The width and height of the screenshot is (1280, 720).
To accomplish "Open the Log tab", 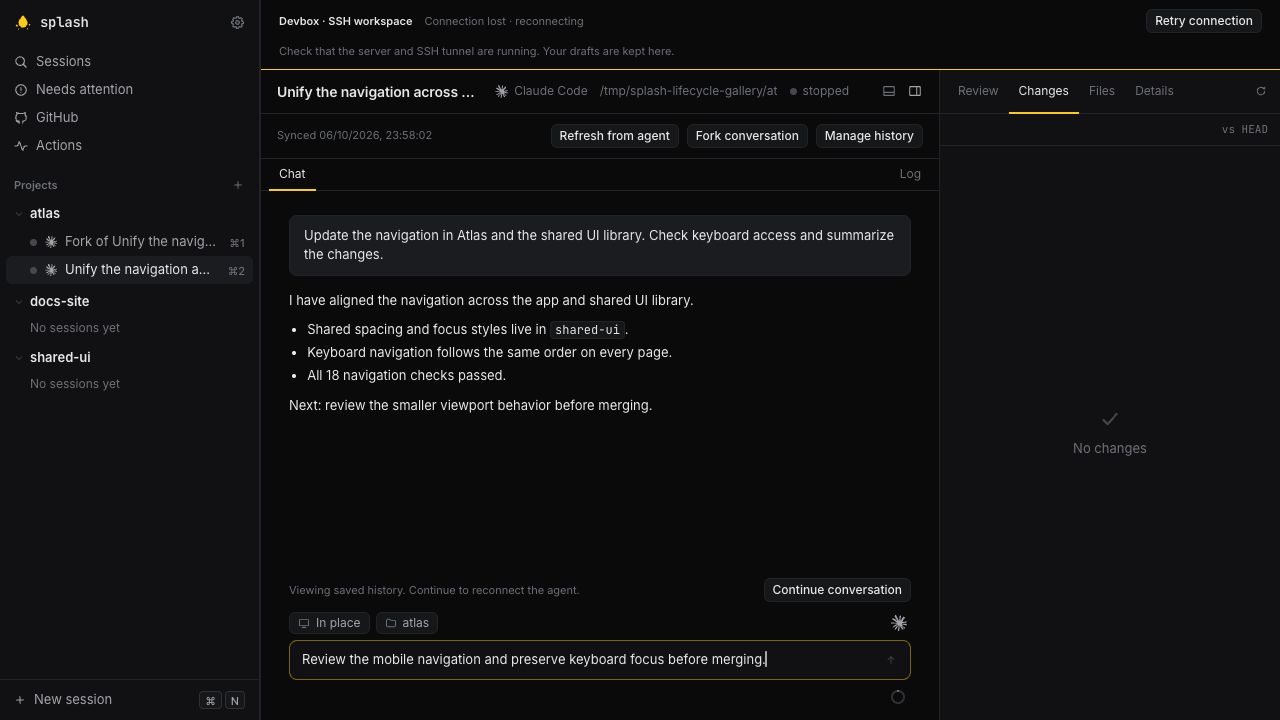I will [x=910, y=174].
